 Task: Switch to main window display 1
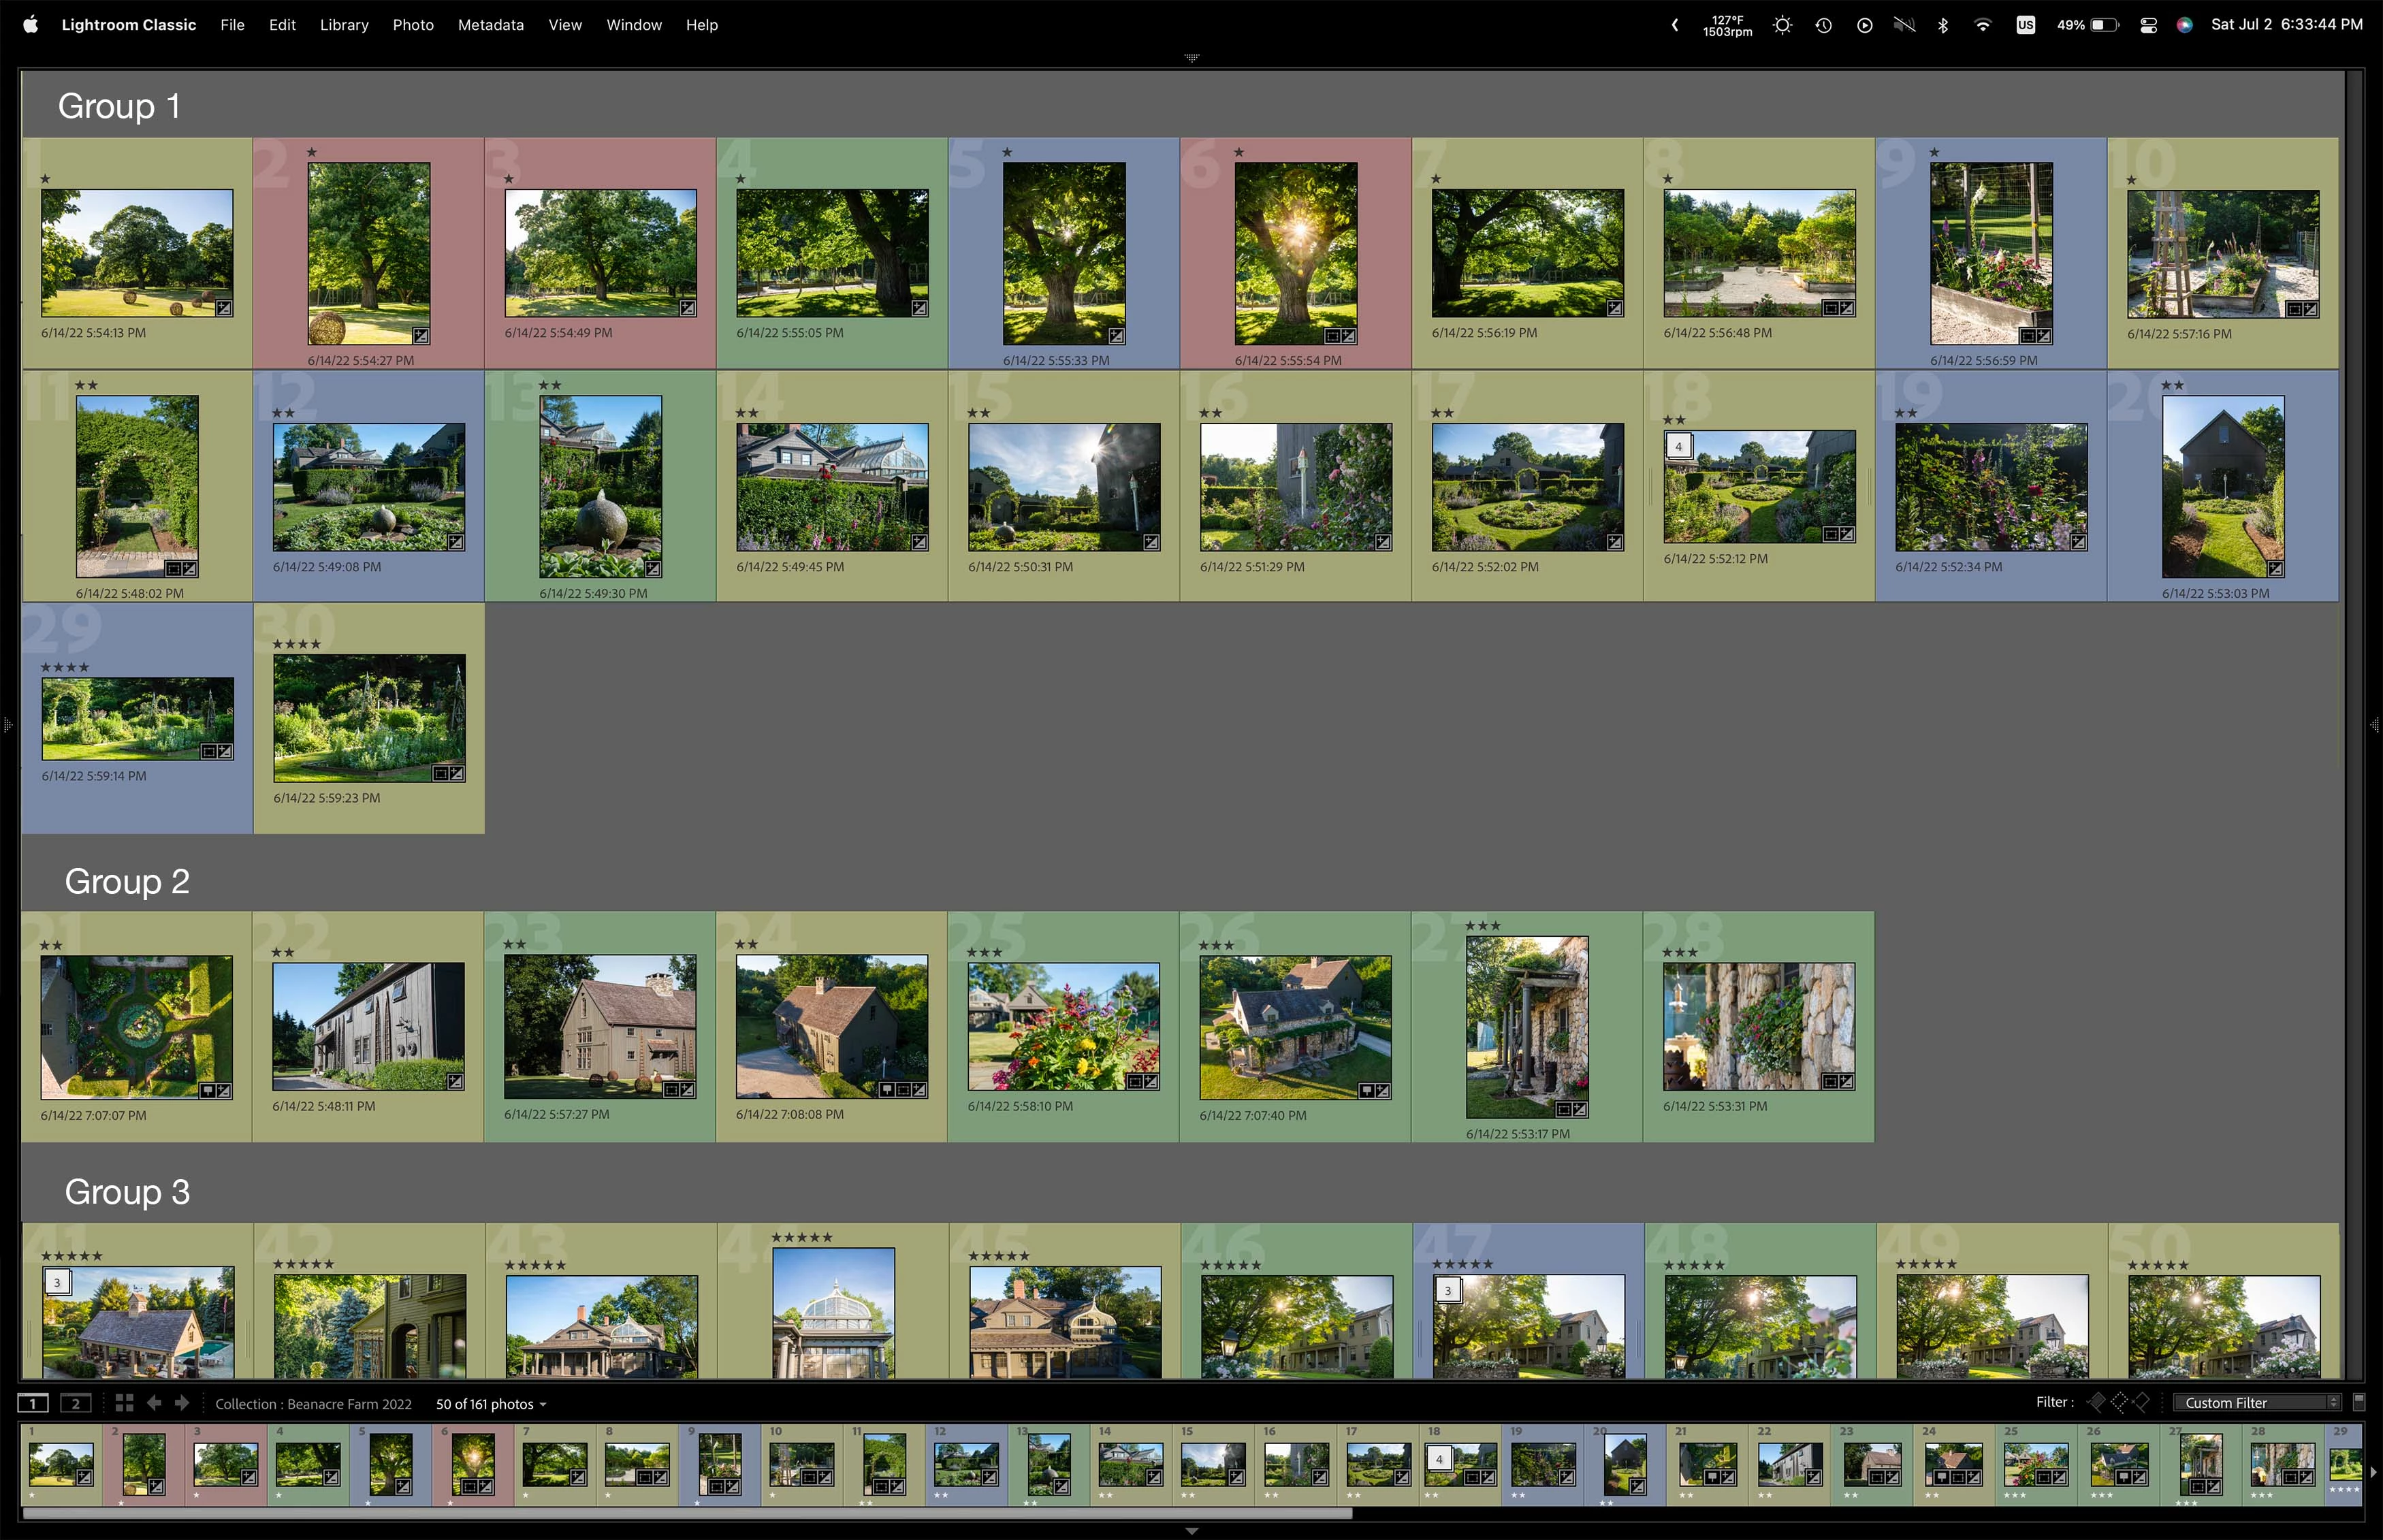tap(33, 1403)
